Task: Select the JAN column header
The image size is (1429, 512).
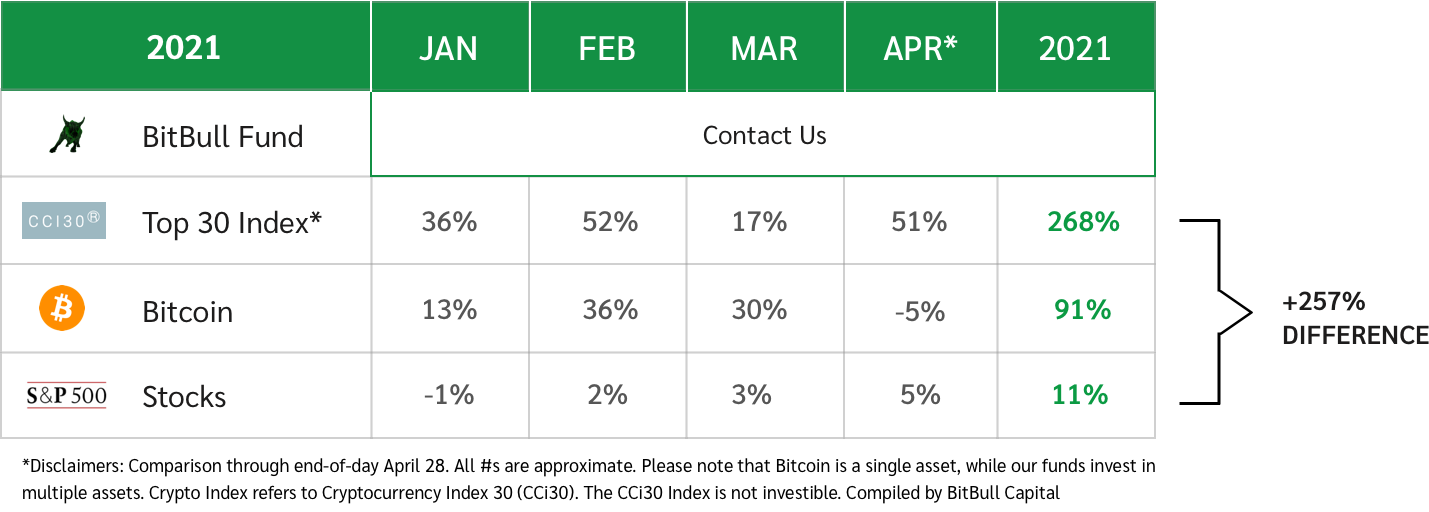Action: (450, 48)
